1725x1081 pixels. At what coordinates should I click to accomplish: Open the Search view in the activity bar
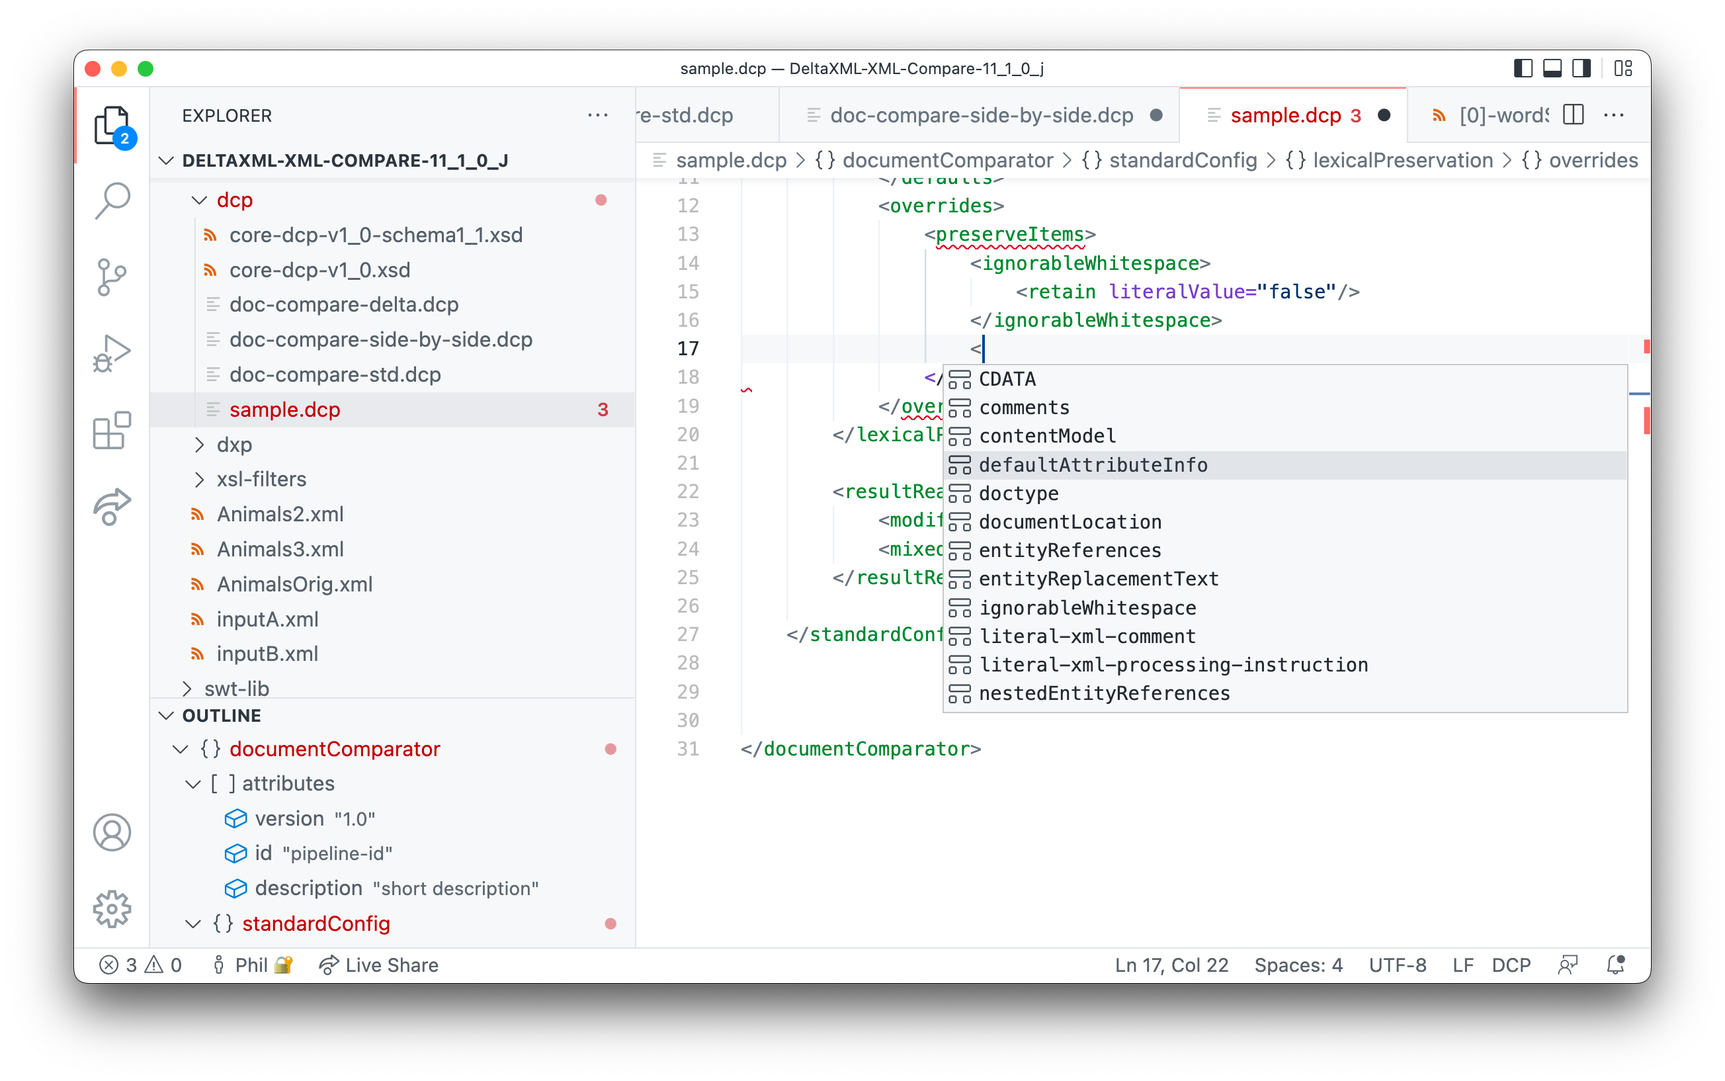pyautogui.click(x=112, y=201)
